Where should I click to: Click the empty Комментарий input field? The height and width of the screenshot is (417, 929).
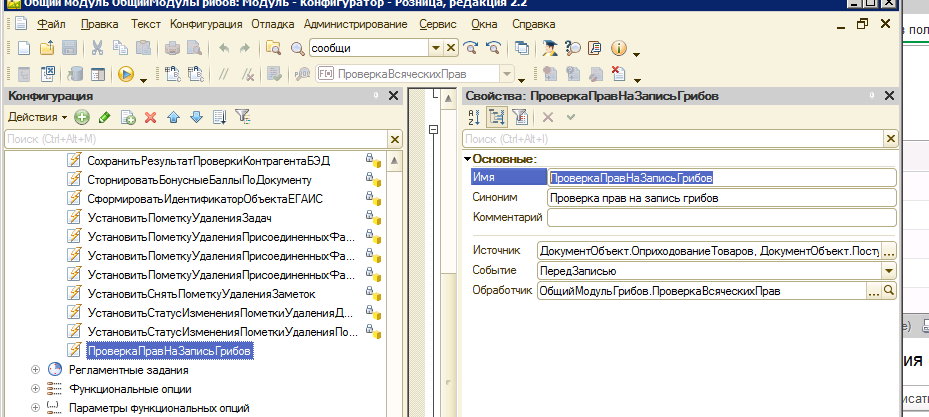tap(722, 217)
